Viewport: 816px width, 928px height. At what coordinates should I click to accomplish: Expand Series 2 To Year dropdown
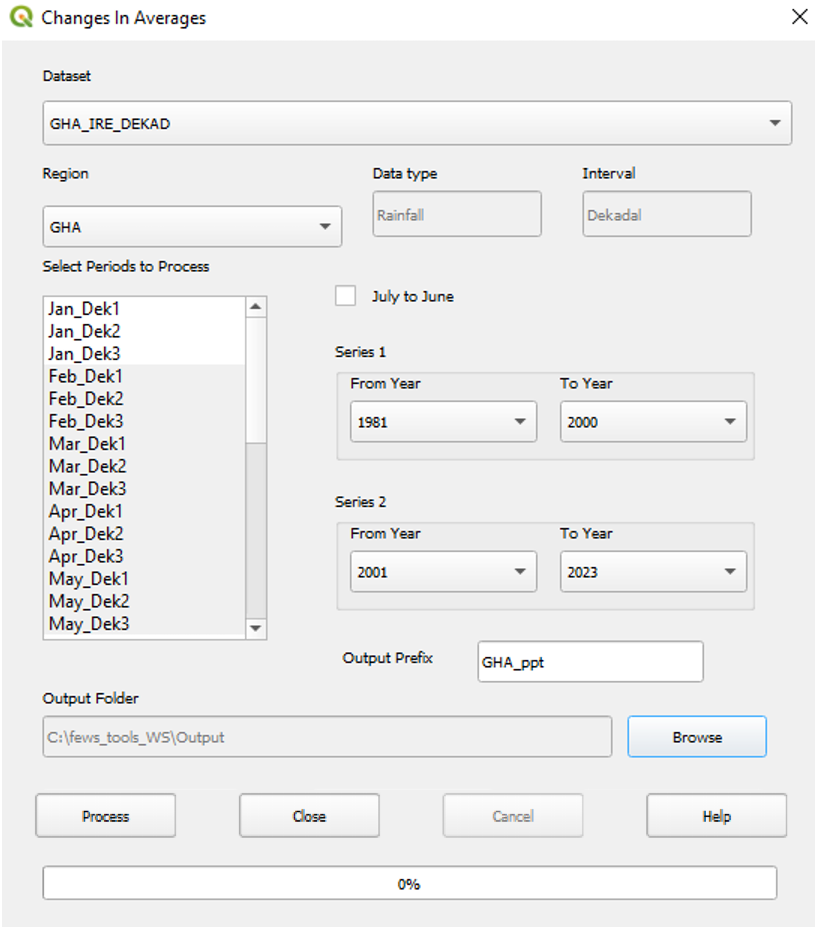click(653, 572)
